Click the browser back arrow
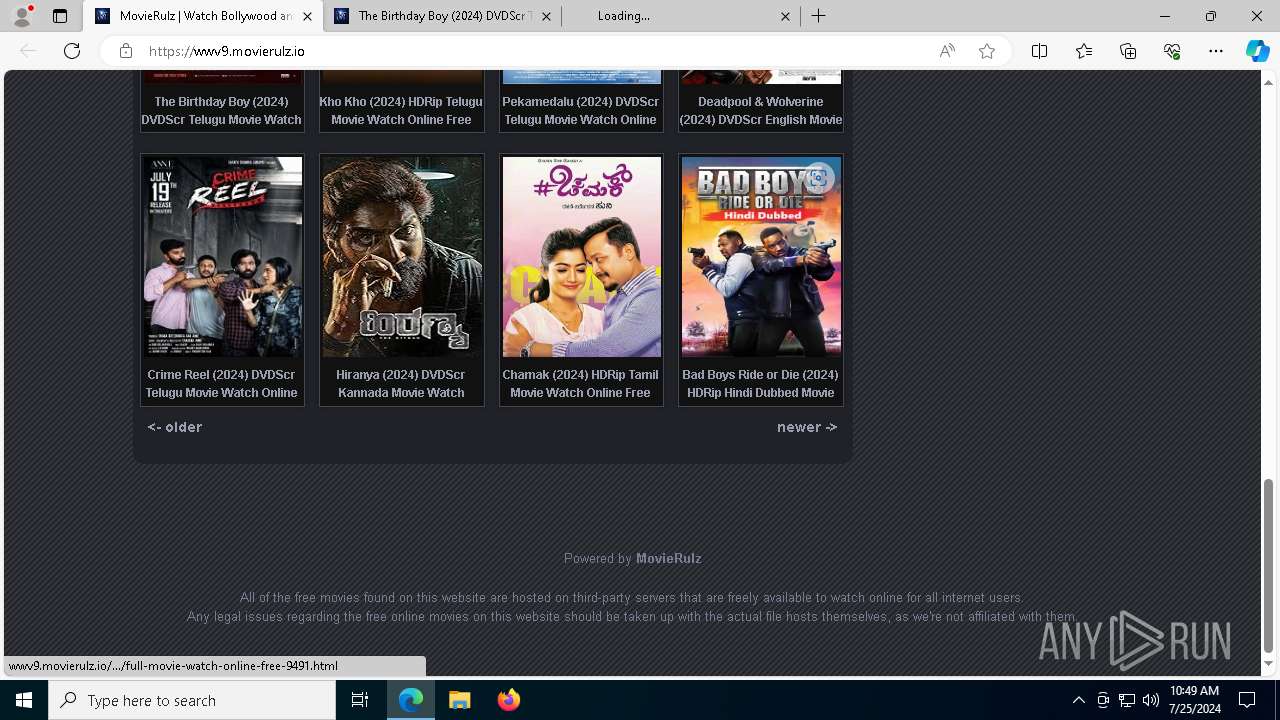 click(28, 51)
